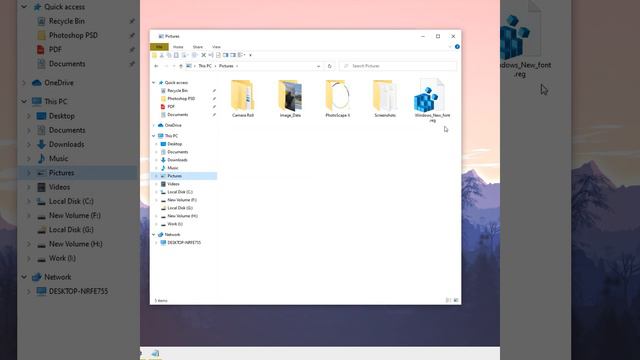Open Music in navigation pane

point(173,168)
